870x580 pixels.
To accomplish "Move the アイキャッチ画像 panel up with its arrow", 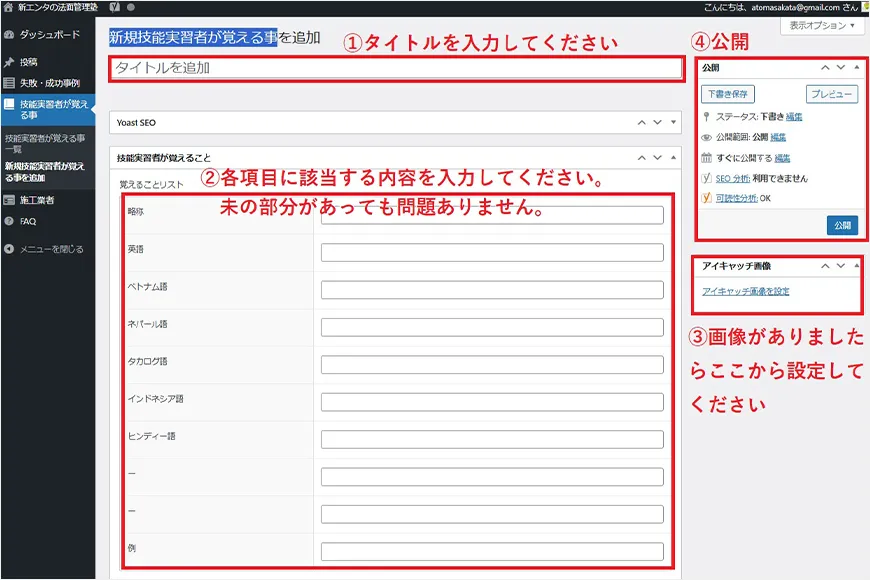I will [x=825, y=267].
